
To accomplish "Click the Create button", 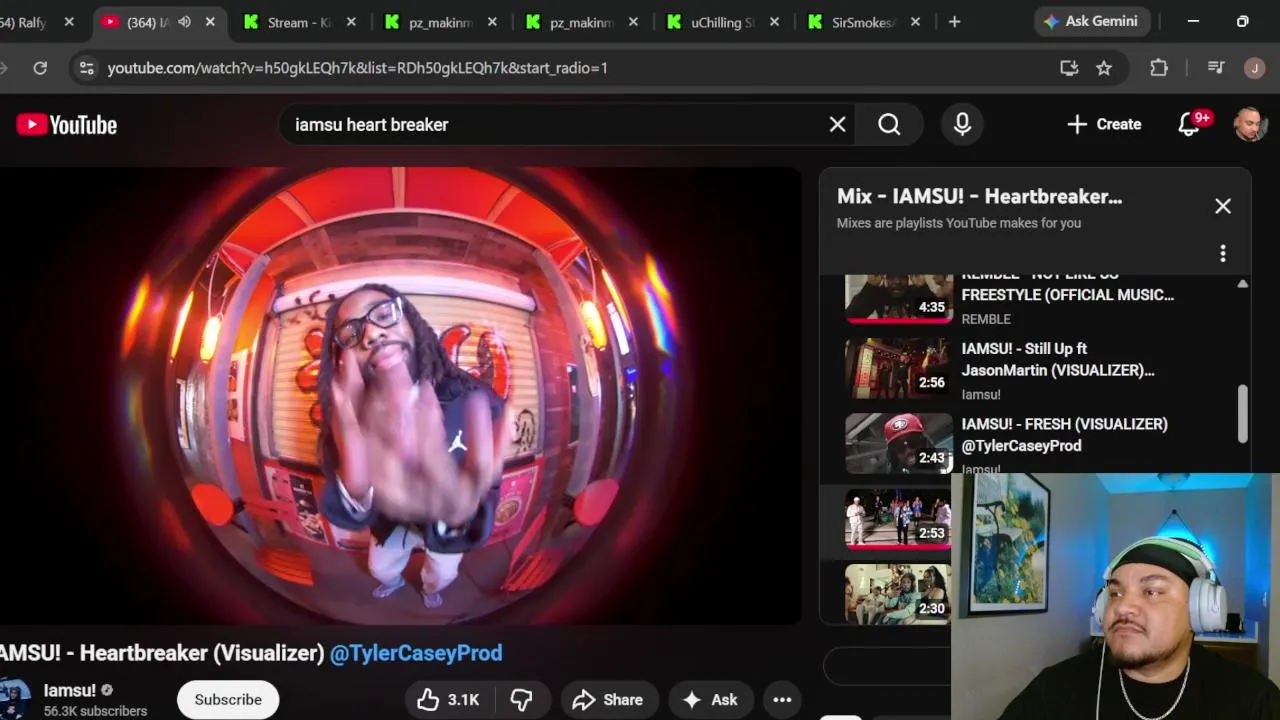I will pyautogui.click(x=1104, y=124).
